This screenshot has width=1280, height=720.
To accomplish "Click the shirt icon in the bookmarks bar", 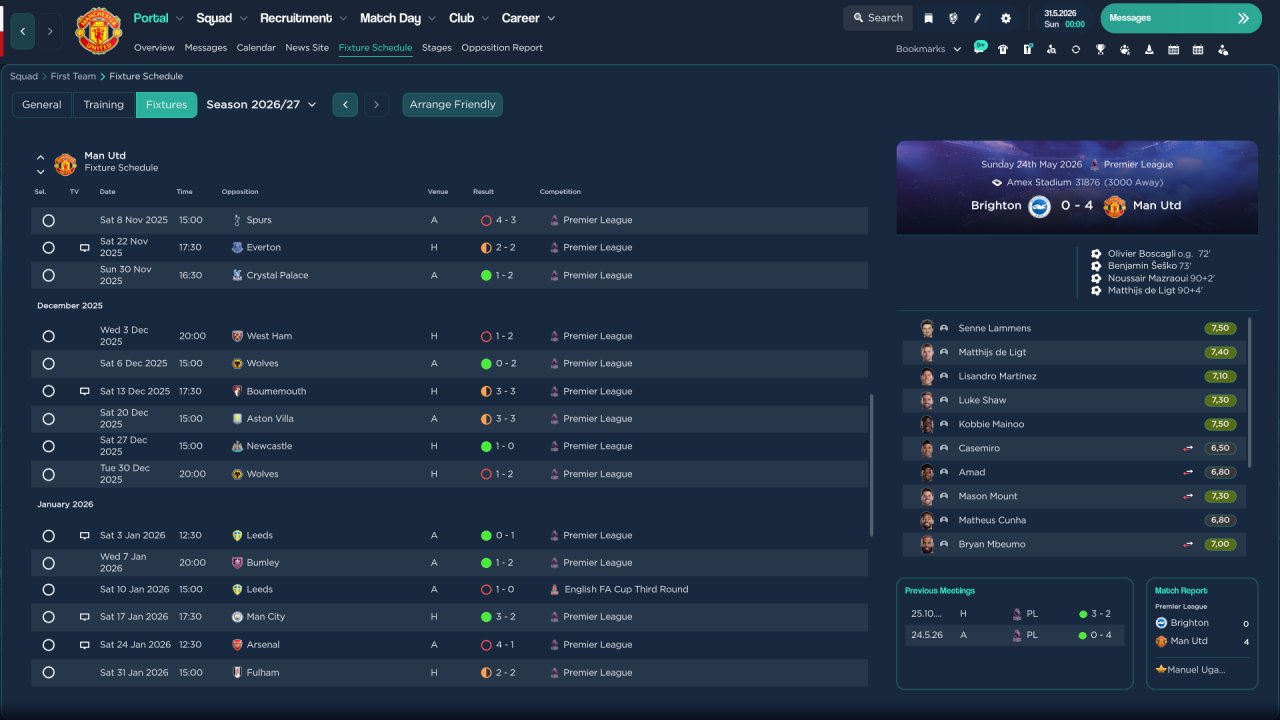I will pyautogui.click(x=1003, y=49).
